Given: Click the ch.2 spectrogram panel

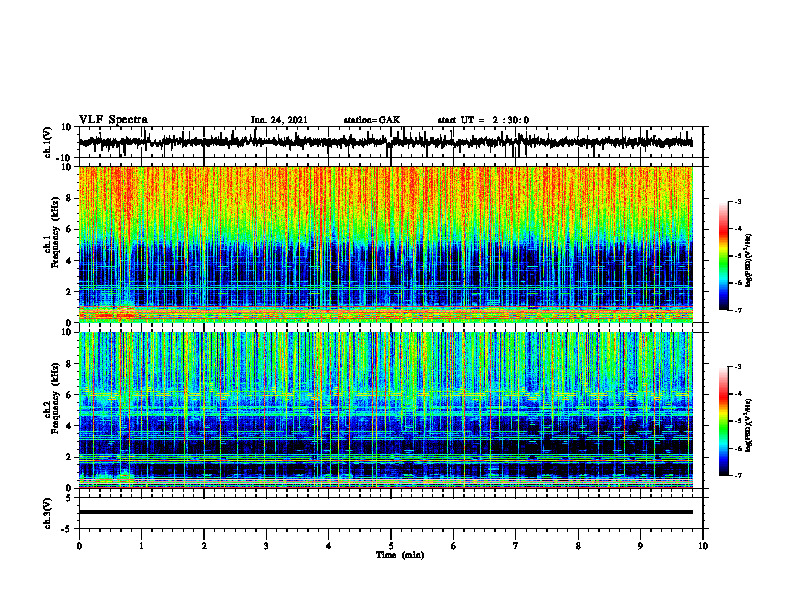Looking at the screenshot, I should pyautogui.click(x=386, y=410).
